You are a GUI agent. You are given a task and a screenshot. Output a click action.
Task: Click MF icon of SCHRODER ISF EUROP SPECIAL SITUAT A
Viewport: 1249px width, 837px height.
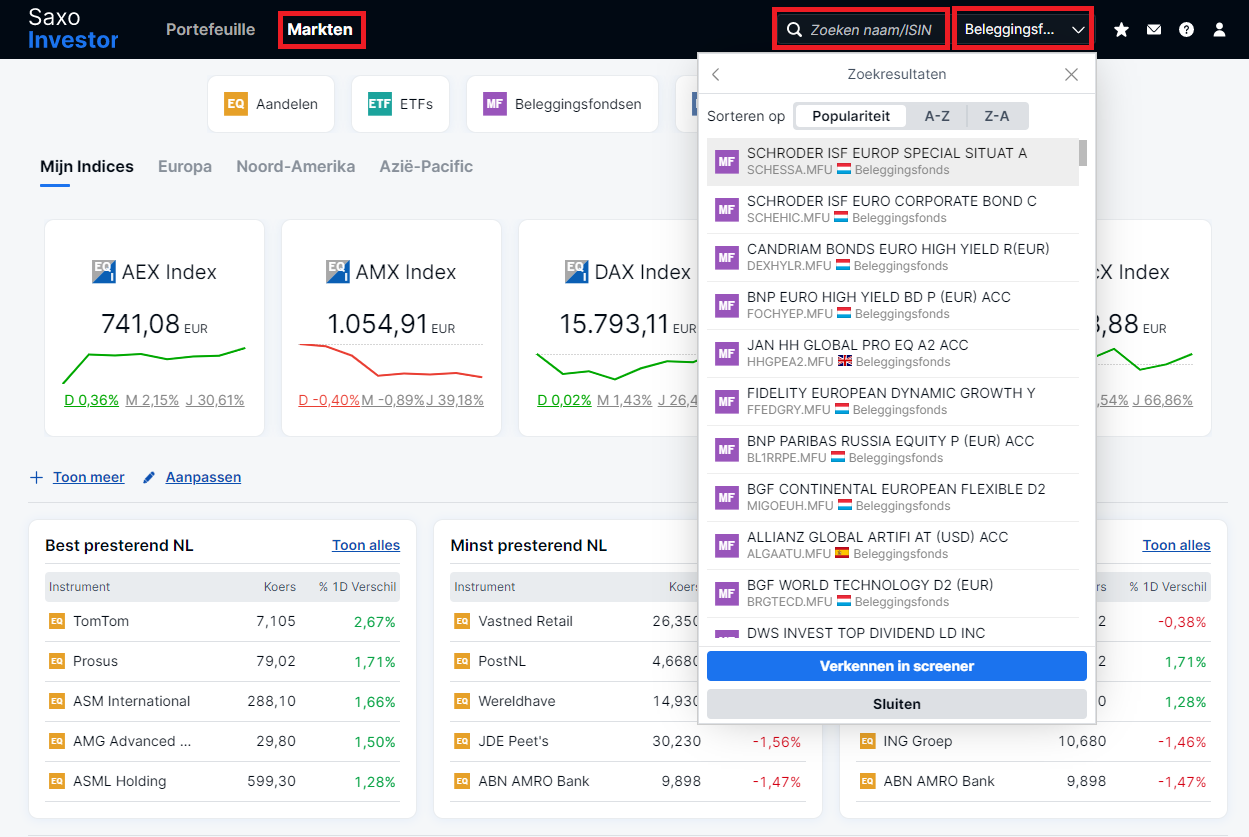tap(727, 161)
